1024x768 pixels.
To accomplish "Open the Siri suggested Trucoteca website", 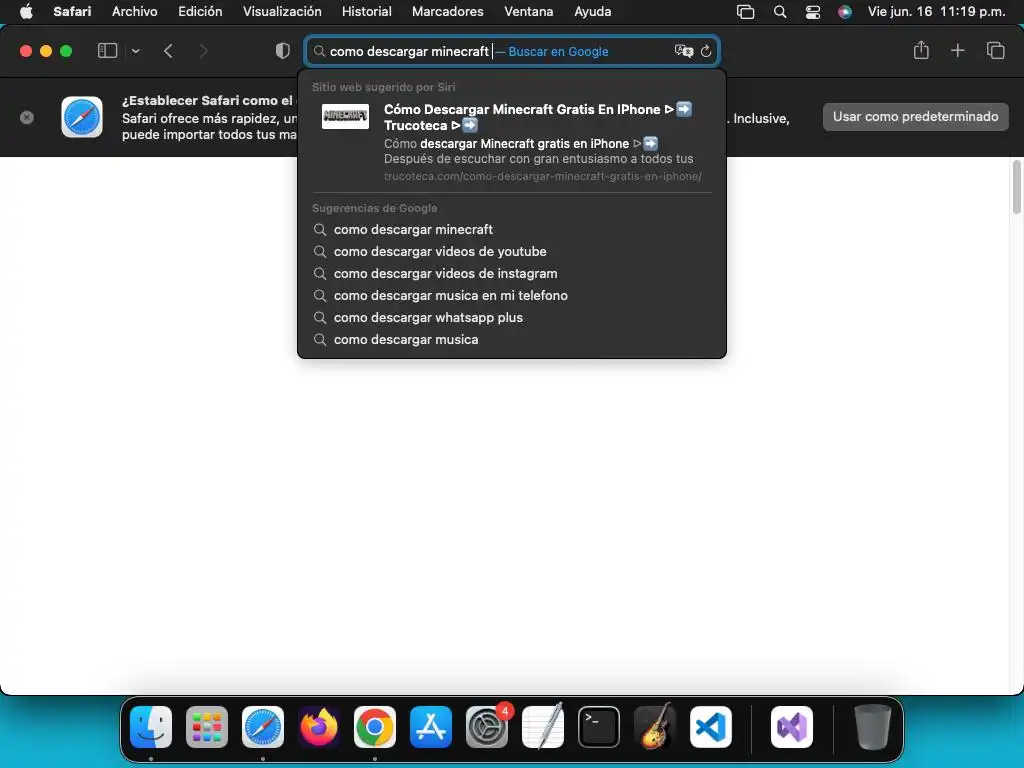I will [512, 142].
